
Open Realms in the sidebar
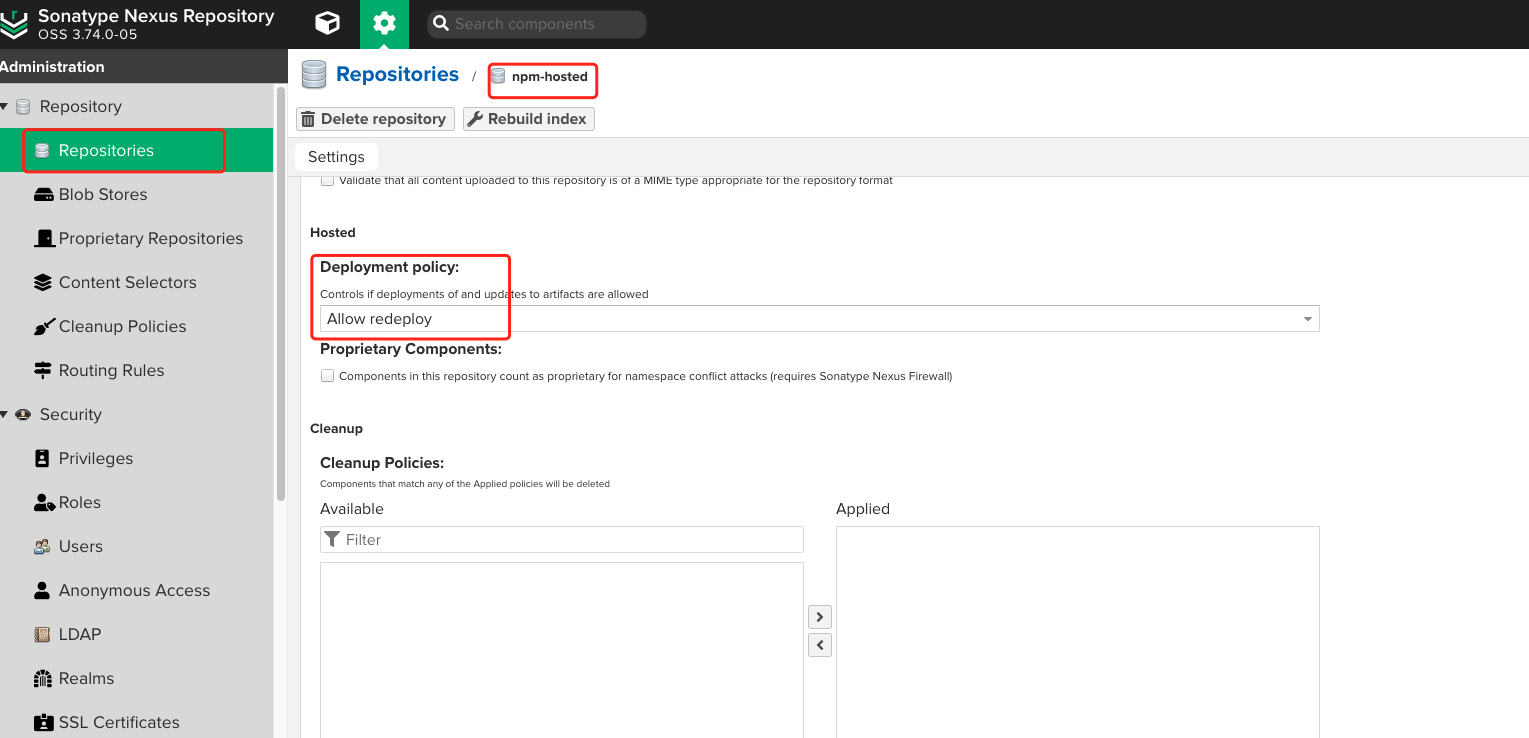tap(136, 679)
